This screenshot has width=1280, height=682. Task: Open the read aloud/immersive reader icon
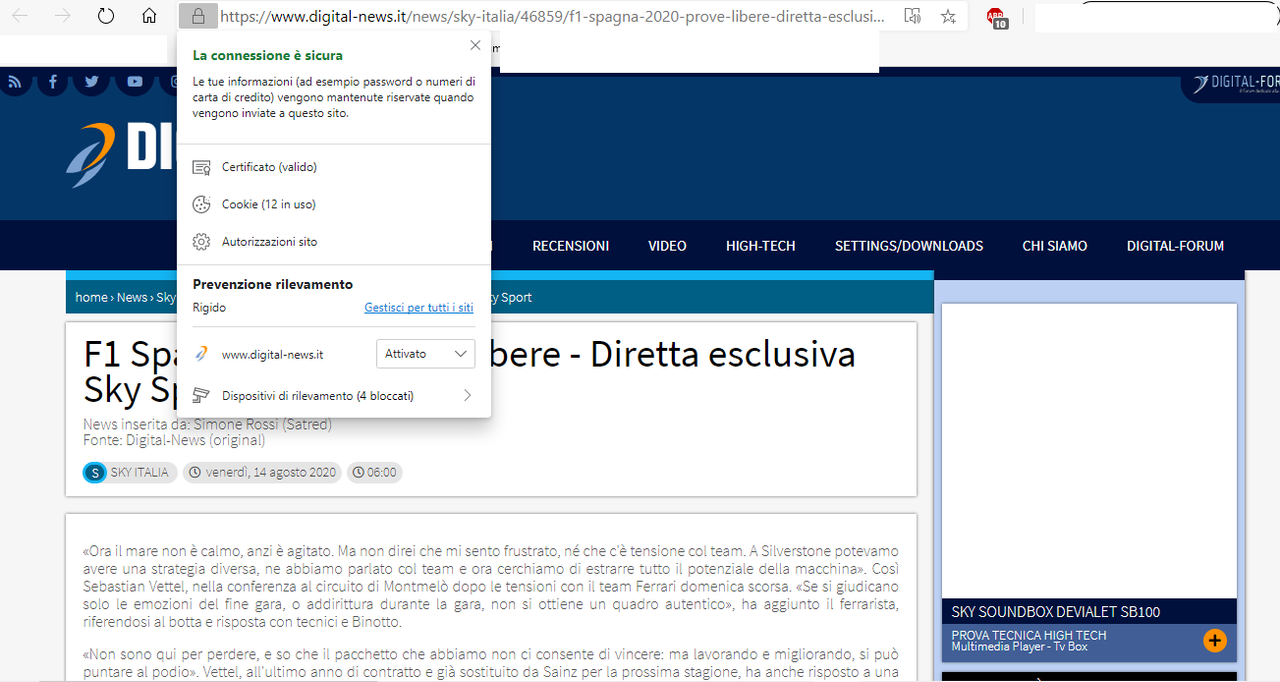click(912, 16)
